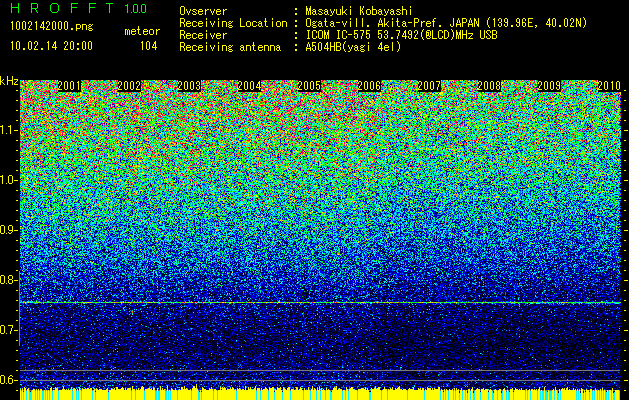Image resolution: width=629 pixels, height=400 pixels.
Task: Click the 2005 time marker
Action: click(309, 86)
